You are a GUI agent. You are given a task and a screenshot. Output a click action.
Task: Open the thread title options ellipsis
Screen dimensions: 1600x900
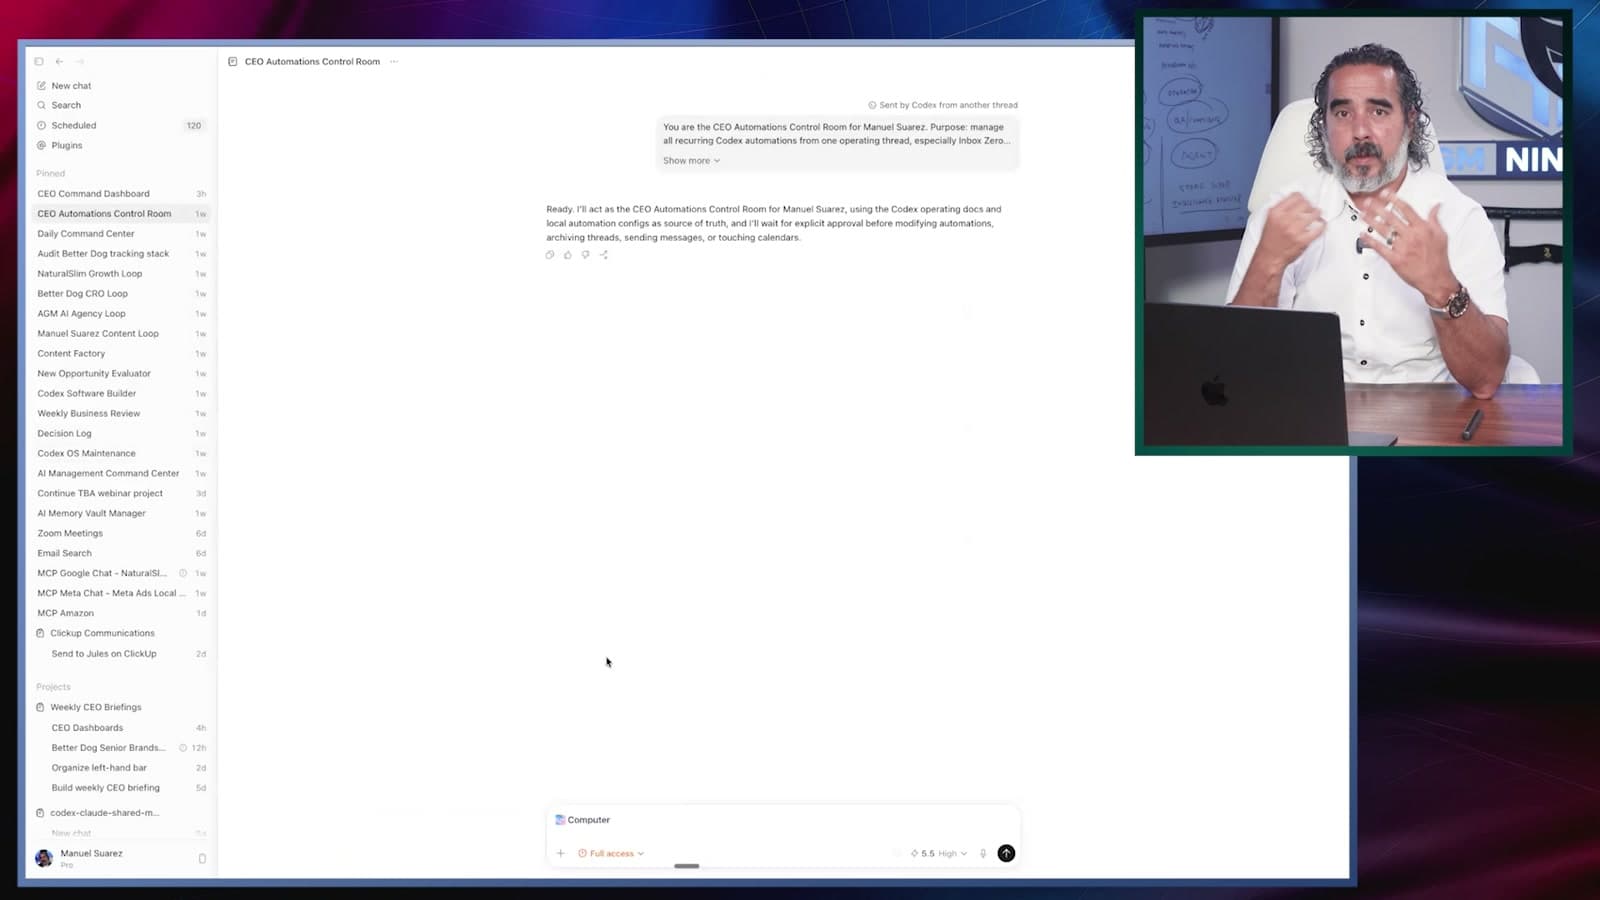pyautogui.click(x=394, y=62)
